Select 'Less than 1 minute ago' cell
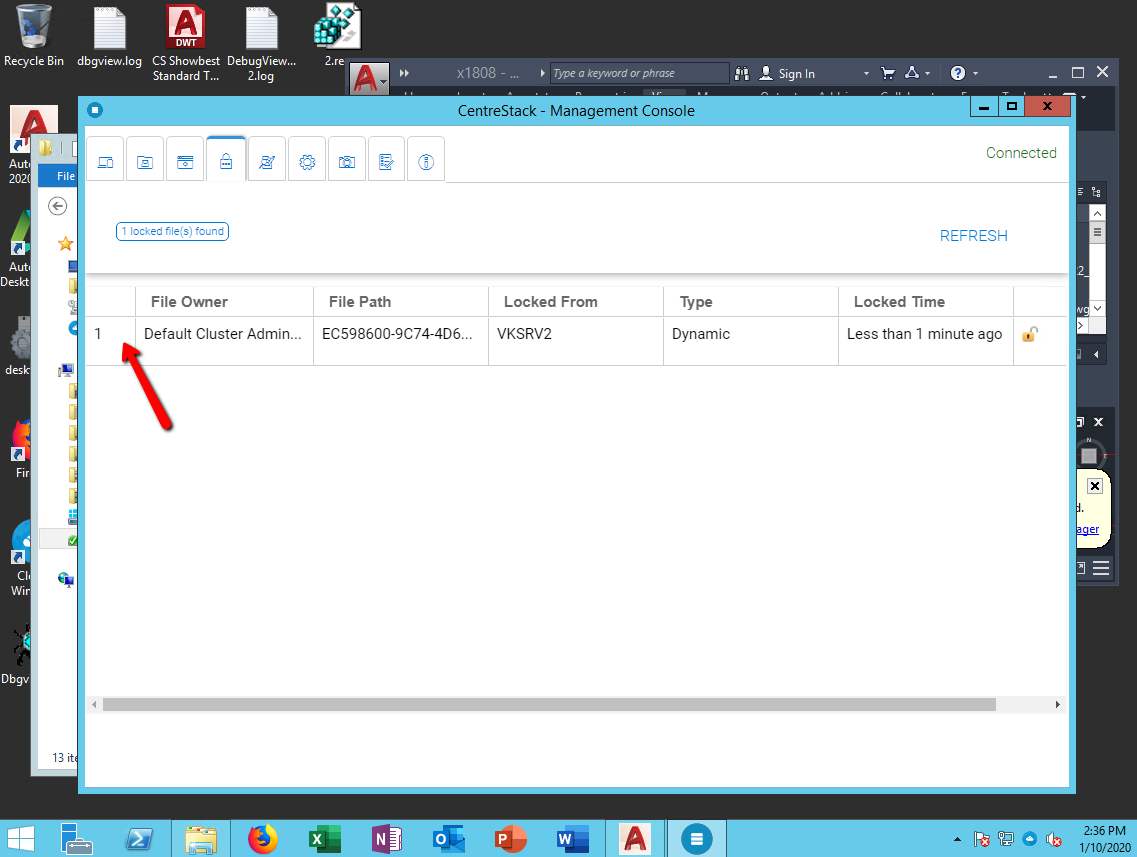The image size is (1137, 857). (925, 341)
